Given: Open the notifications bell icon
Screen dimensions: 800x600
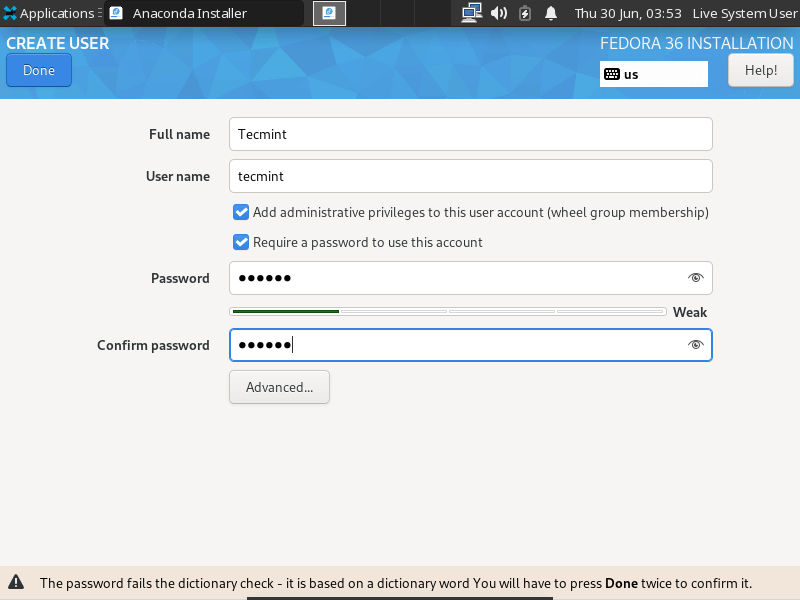Looking at the screenshot, I should click(551, 13).
